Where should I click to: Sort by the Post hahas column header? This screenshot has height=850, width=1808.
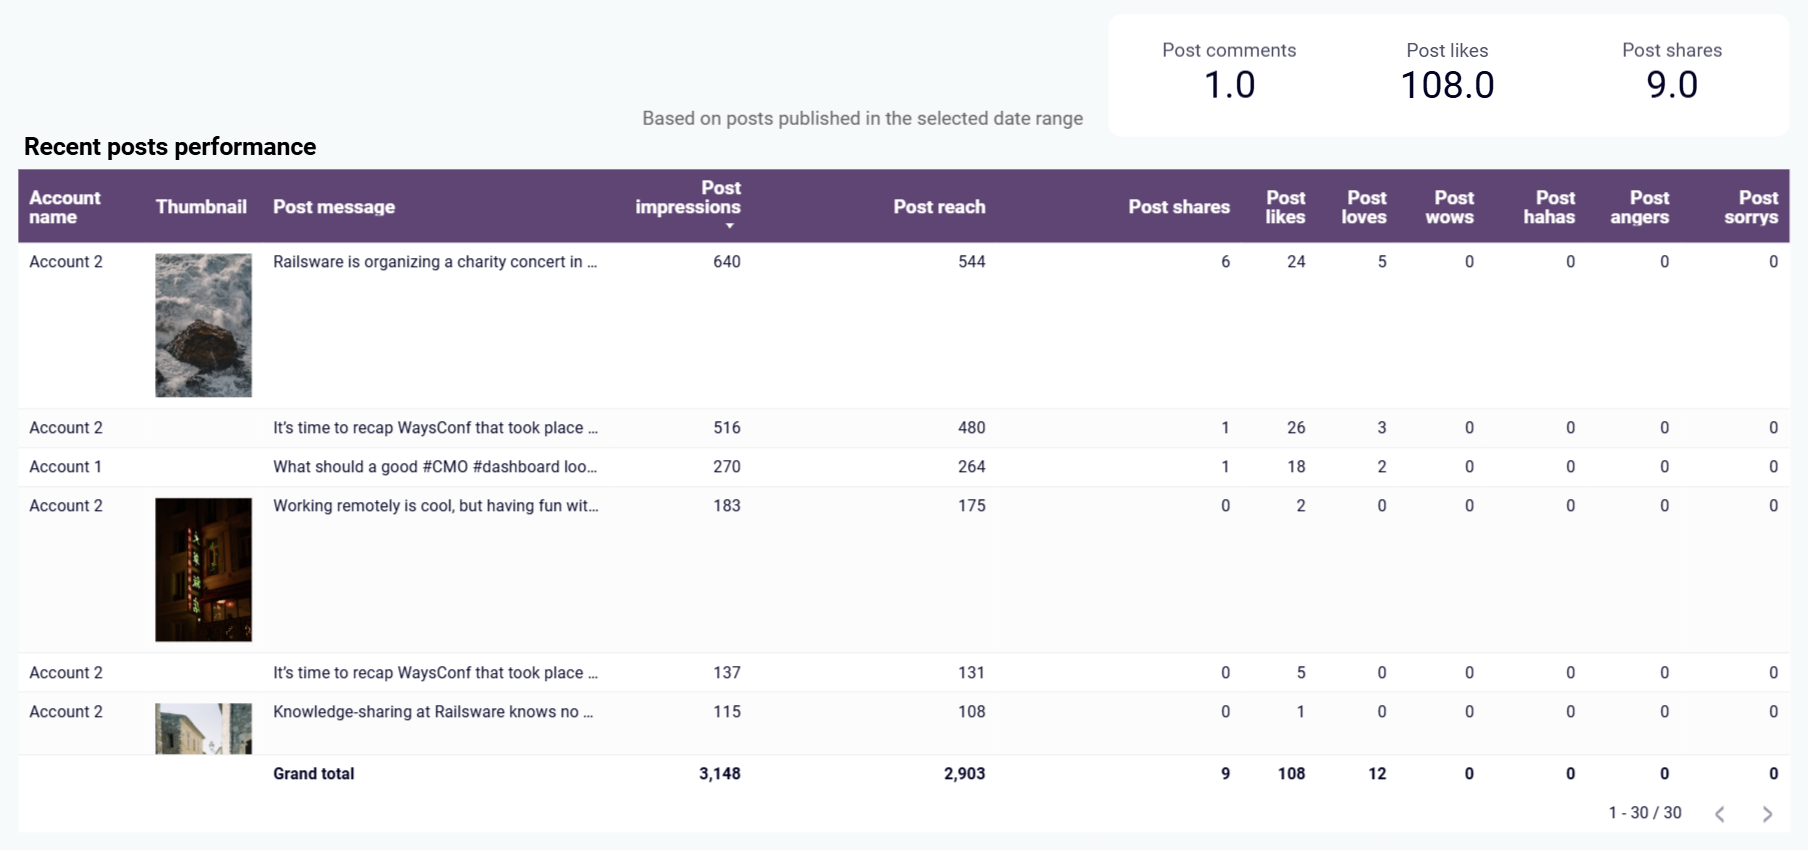coord(1549,207)
